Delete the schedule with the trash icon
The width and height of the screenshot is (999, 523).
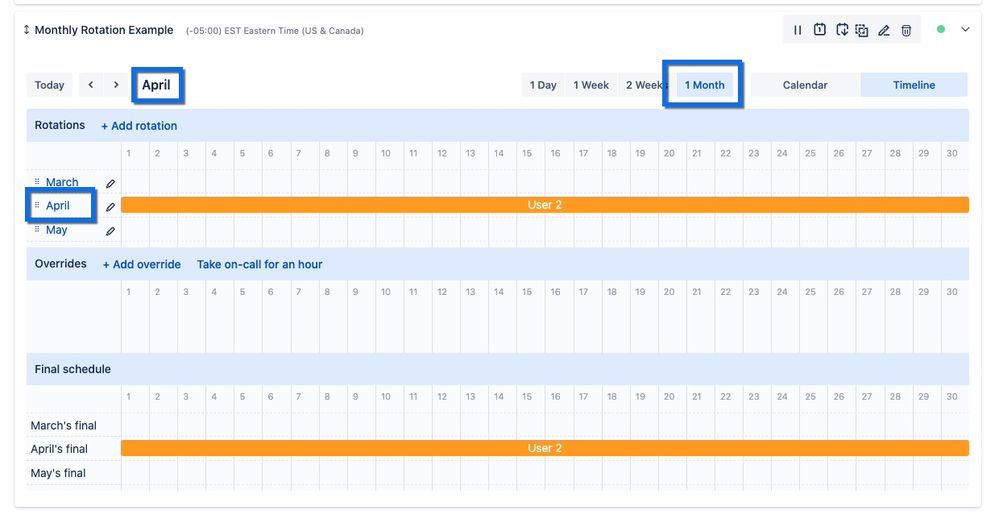coord(906,30)
